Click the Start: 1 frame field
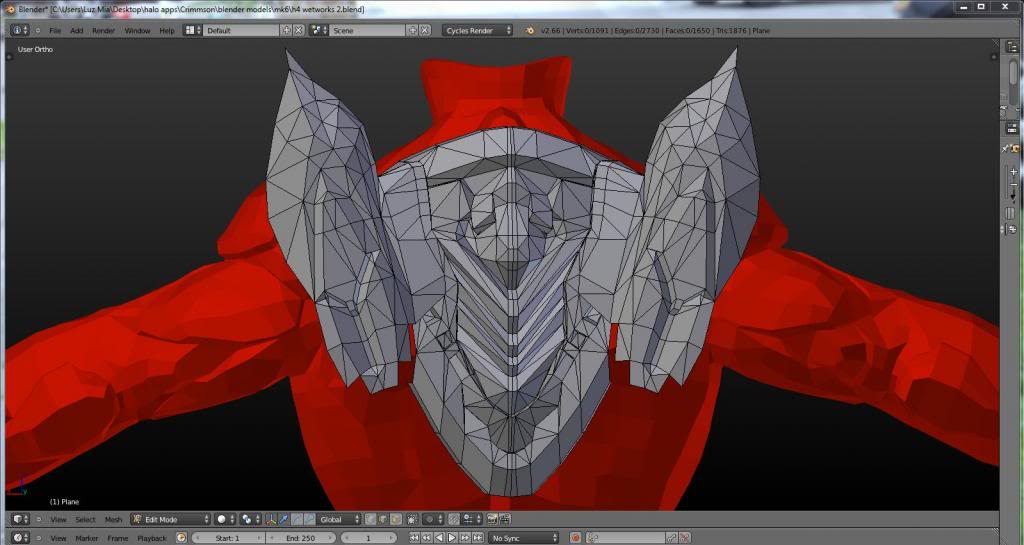 [228, 538]
